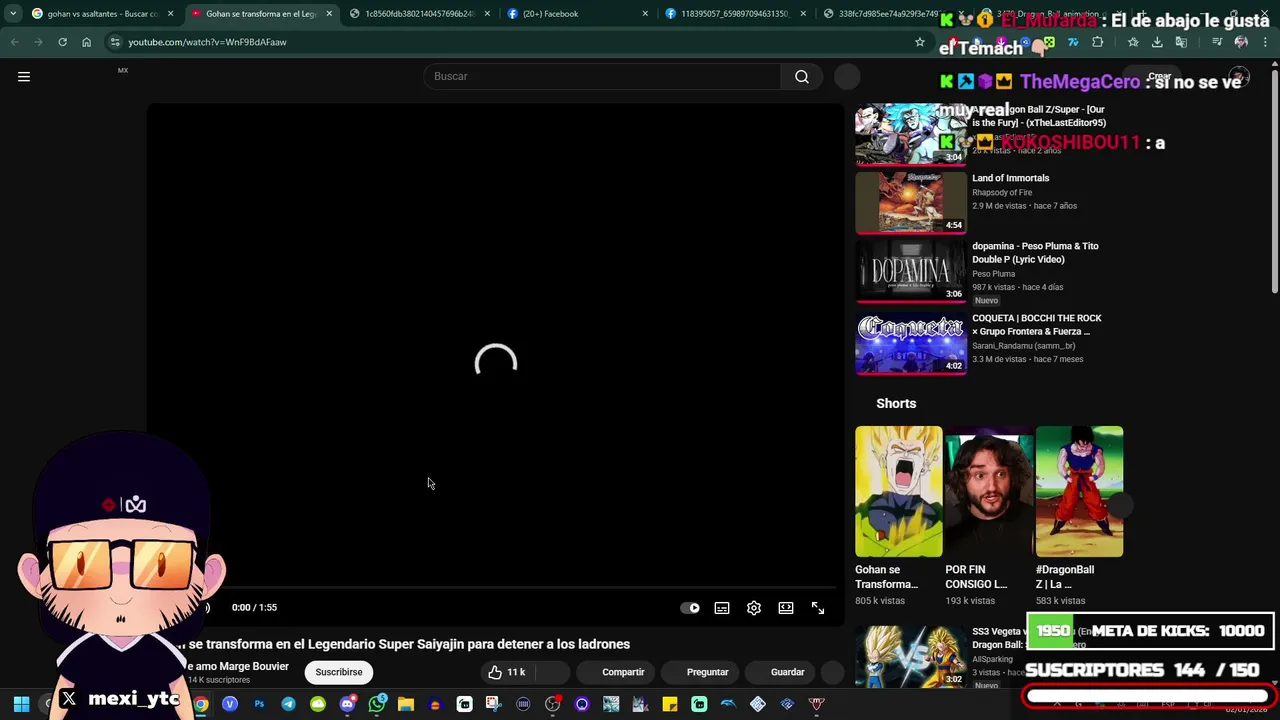Open the Chrome downloads icon

(x=1157, y=42)
